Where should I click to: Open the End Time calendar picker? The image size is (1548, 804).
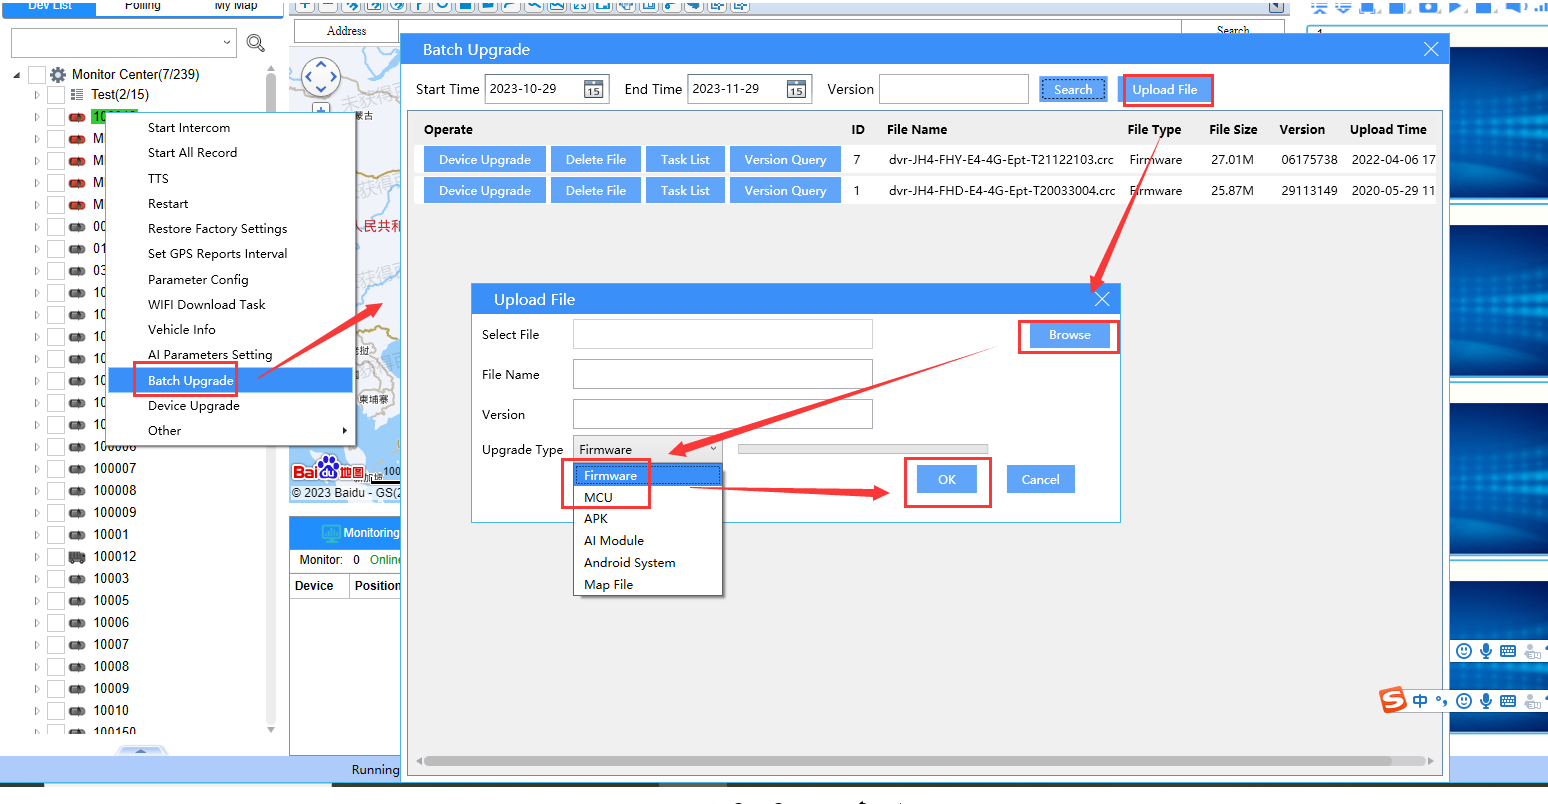pos(796,89)
